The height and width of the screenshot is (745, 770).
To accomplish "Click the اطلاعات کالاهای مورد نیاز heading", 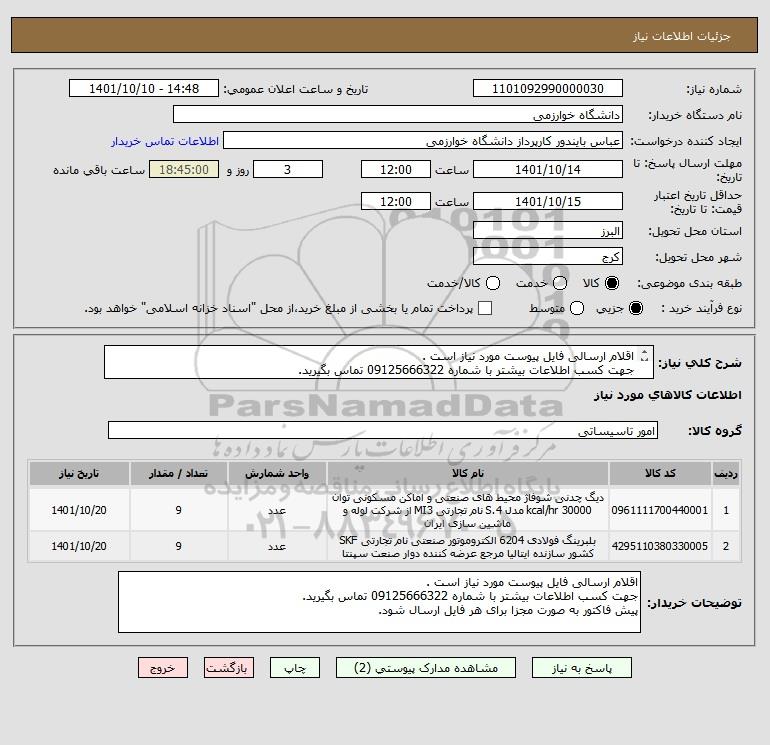I will tap(668, 395).
